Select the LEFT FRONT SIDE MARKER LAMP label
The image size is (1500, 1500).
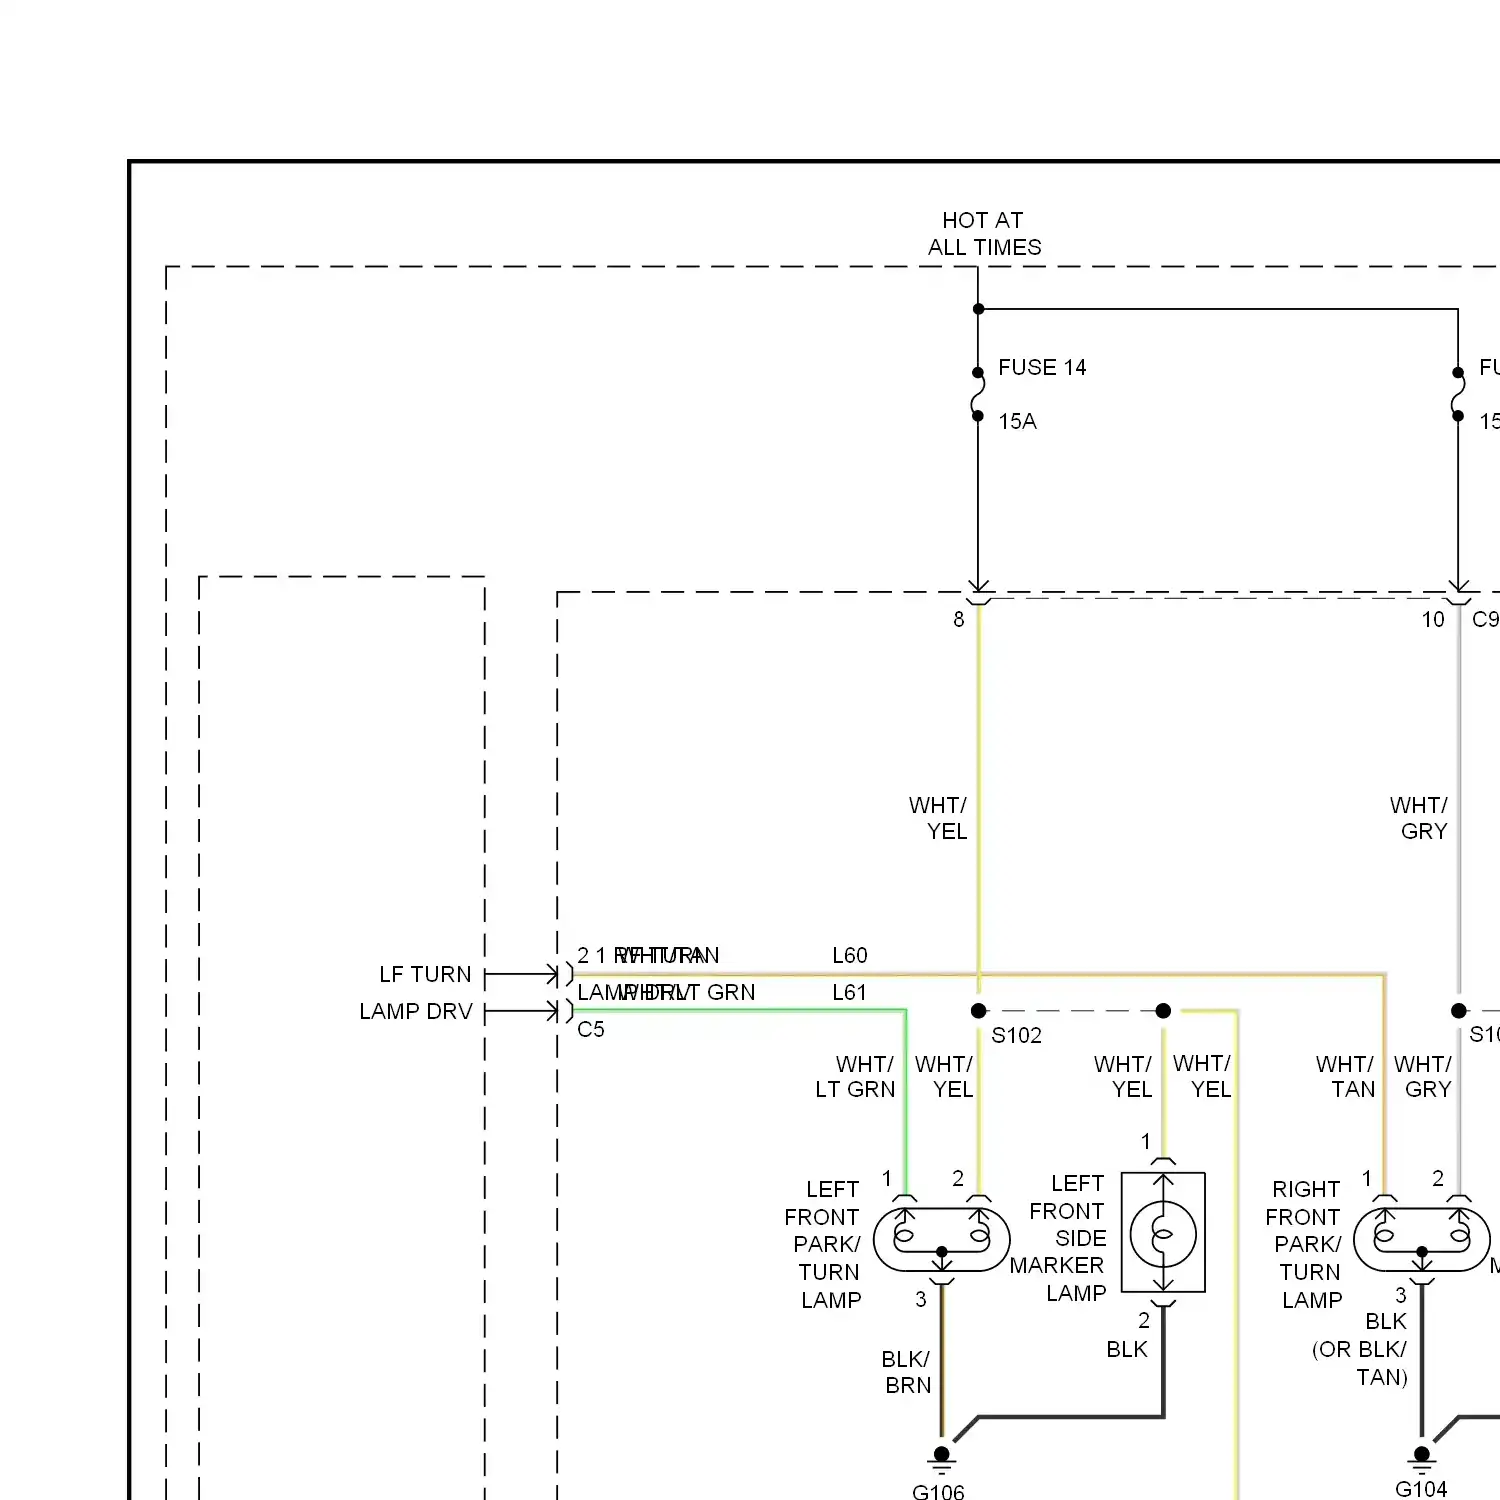point(1058,1238)
